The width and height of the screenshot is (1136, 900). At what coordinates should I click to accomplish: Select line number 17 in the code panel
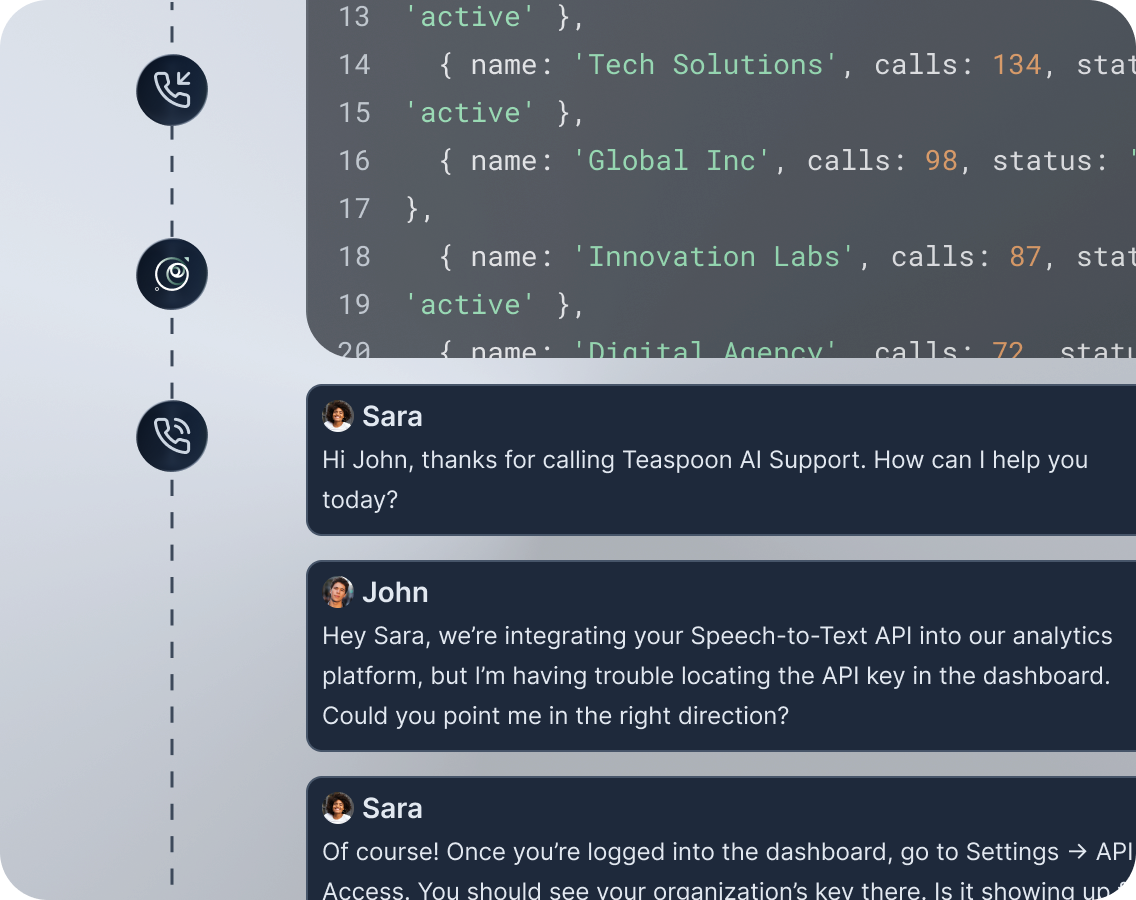(x=355, y=208)
